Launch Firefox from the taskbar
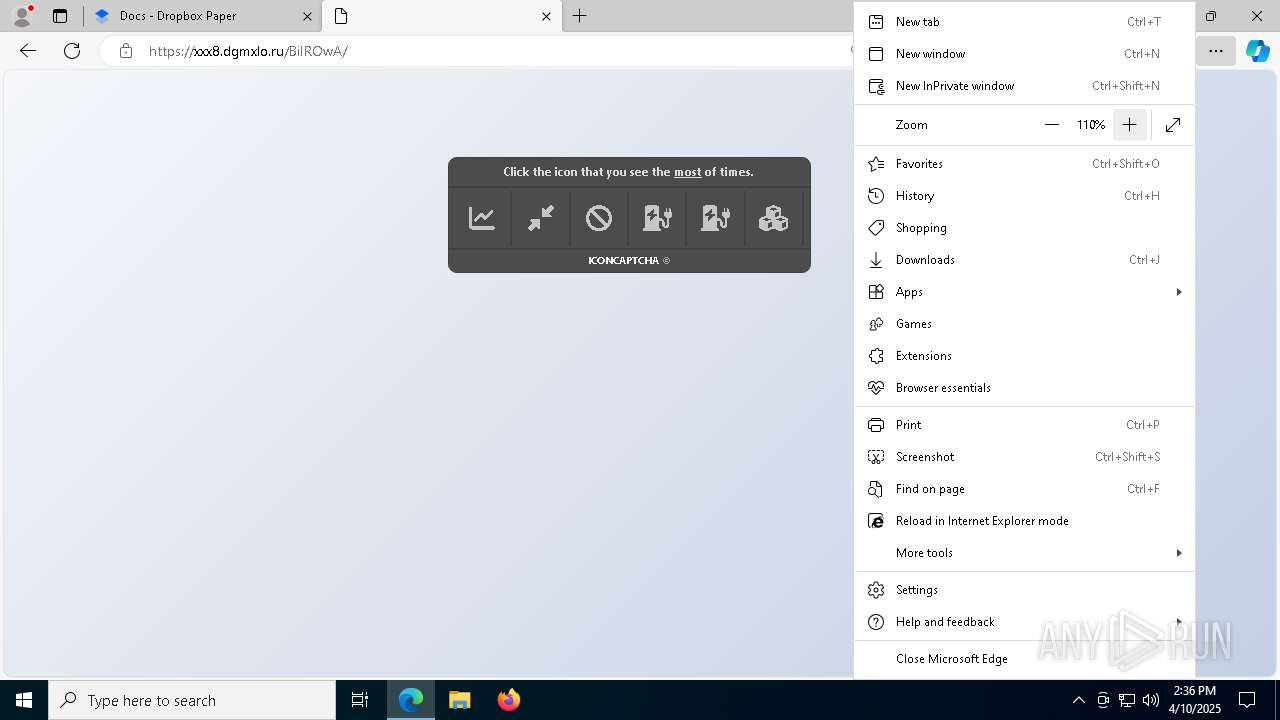Image resolution: width=1280 pixels, height=720 pixels. tap(509, 700)
